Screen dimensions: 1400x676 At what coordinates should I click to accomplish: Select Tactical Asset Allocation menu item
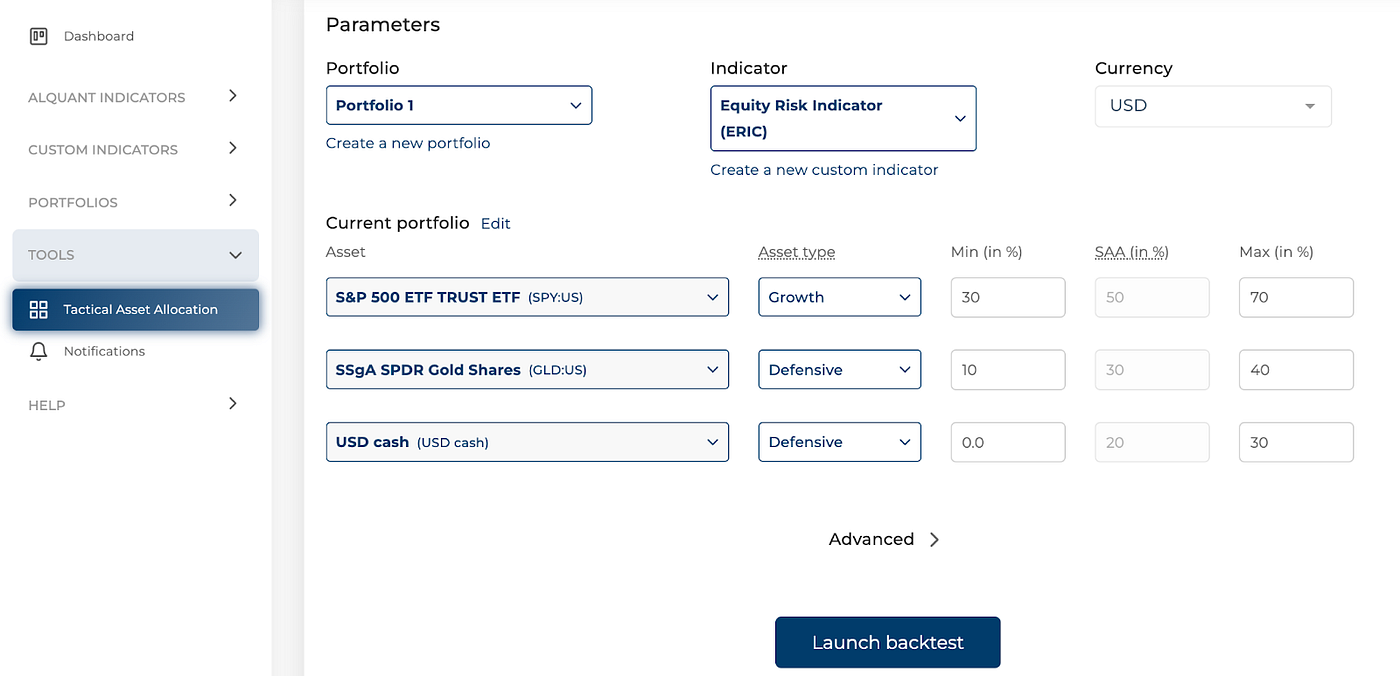coord(135,309)
